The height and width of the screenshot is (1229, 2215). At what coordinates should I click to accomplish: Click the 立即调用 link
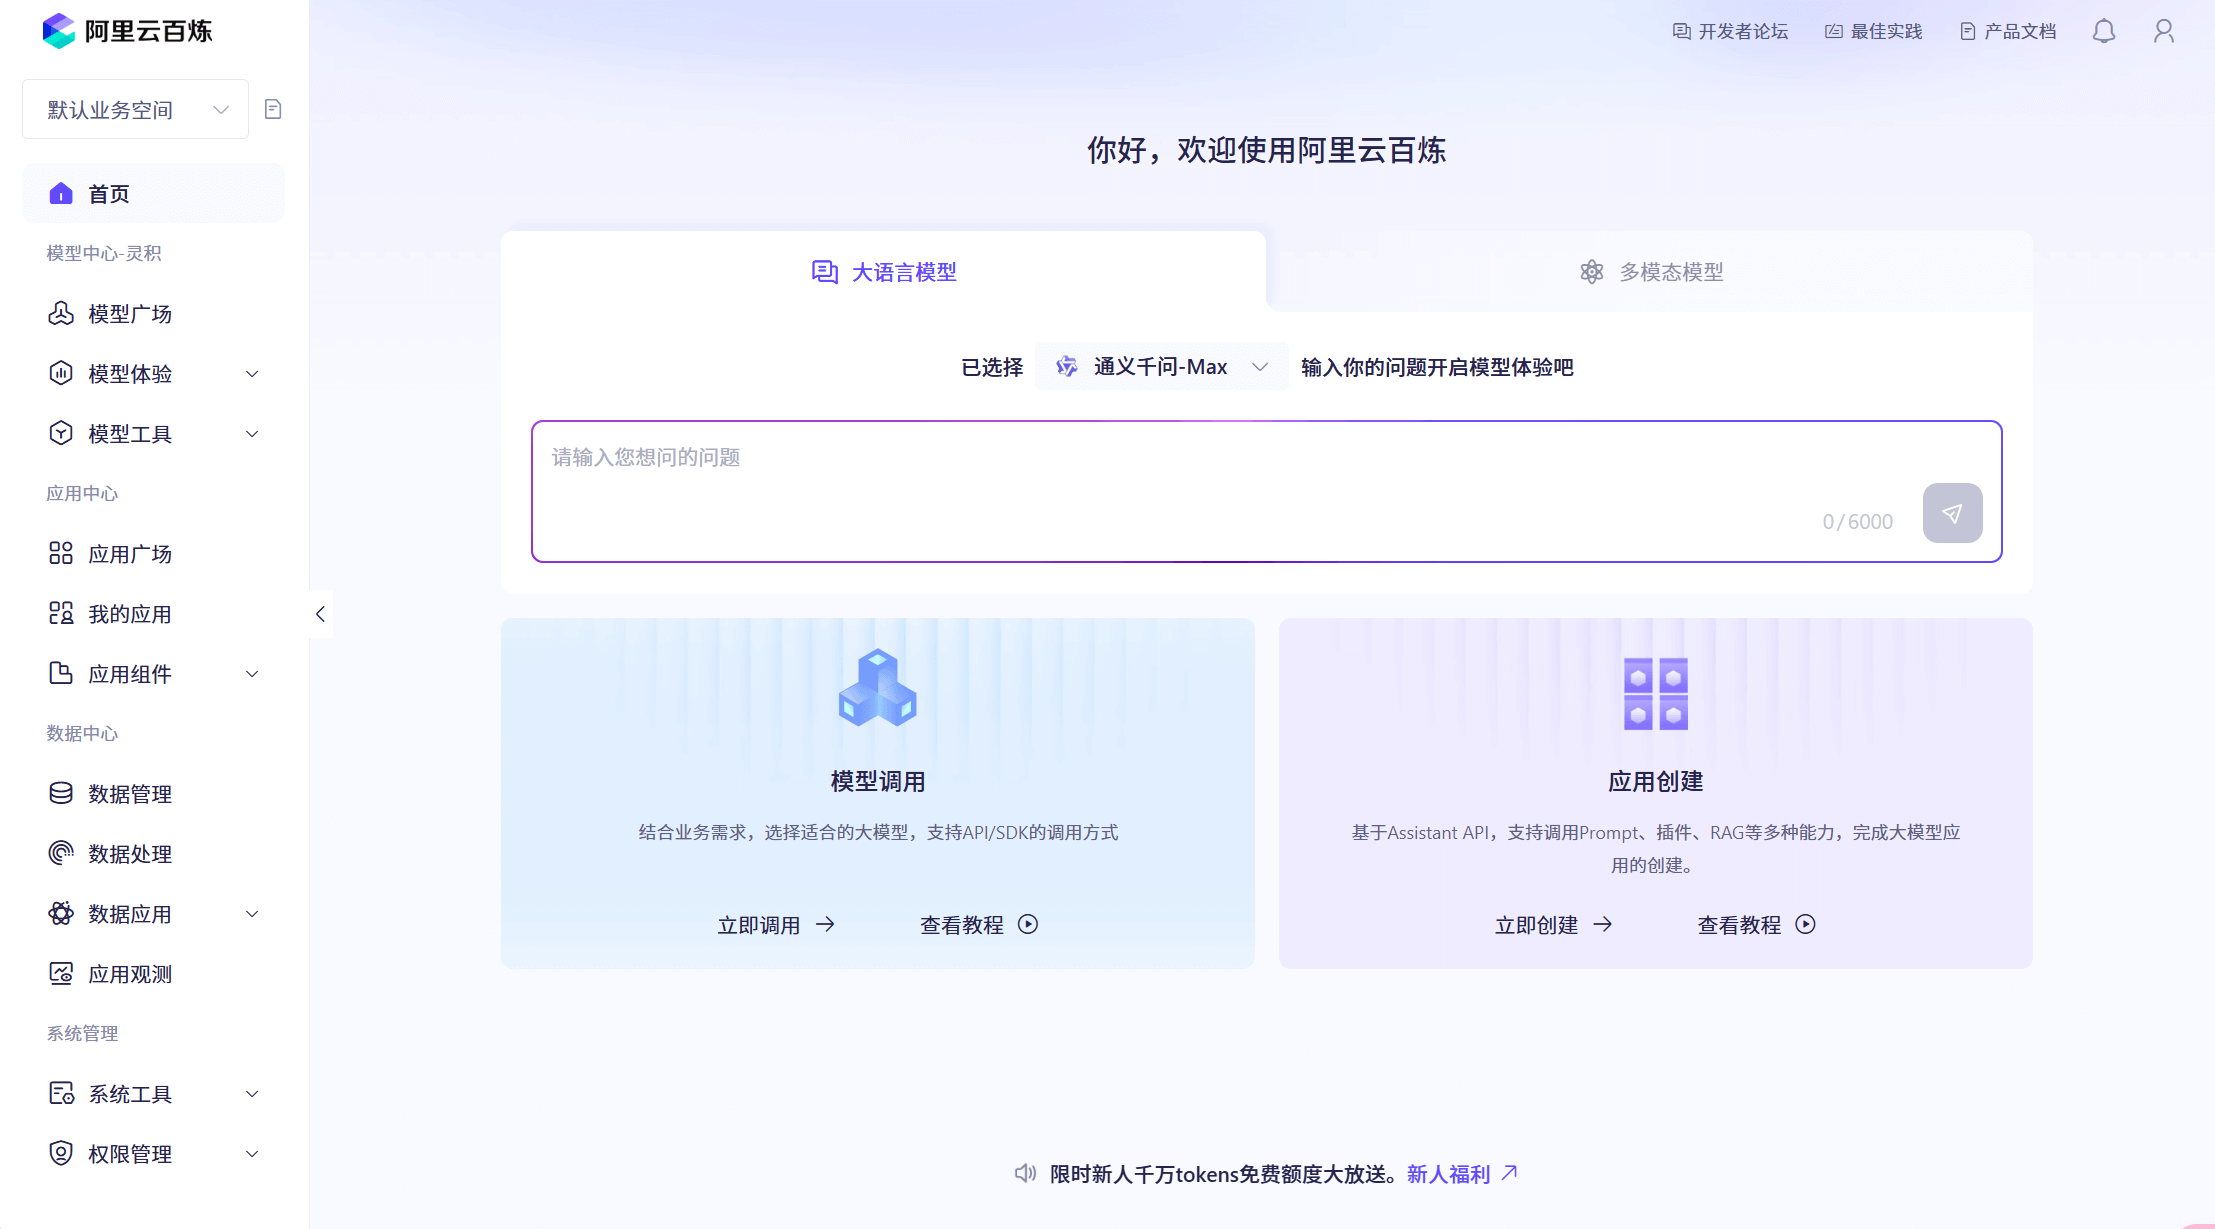point(775,925)
